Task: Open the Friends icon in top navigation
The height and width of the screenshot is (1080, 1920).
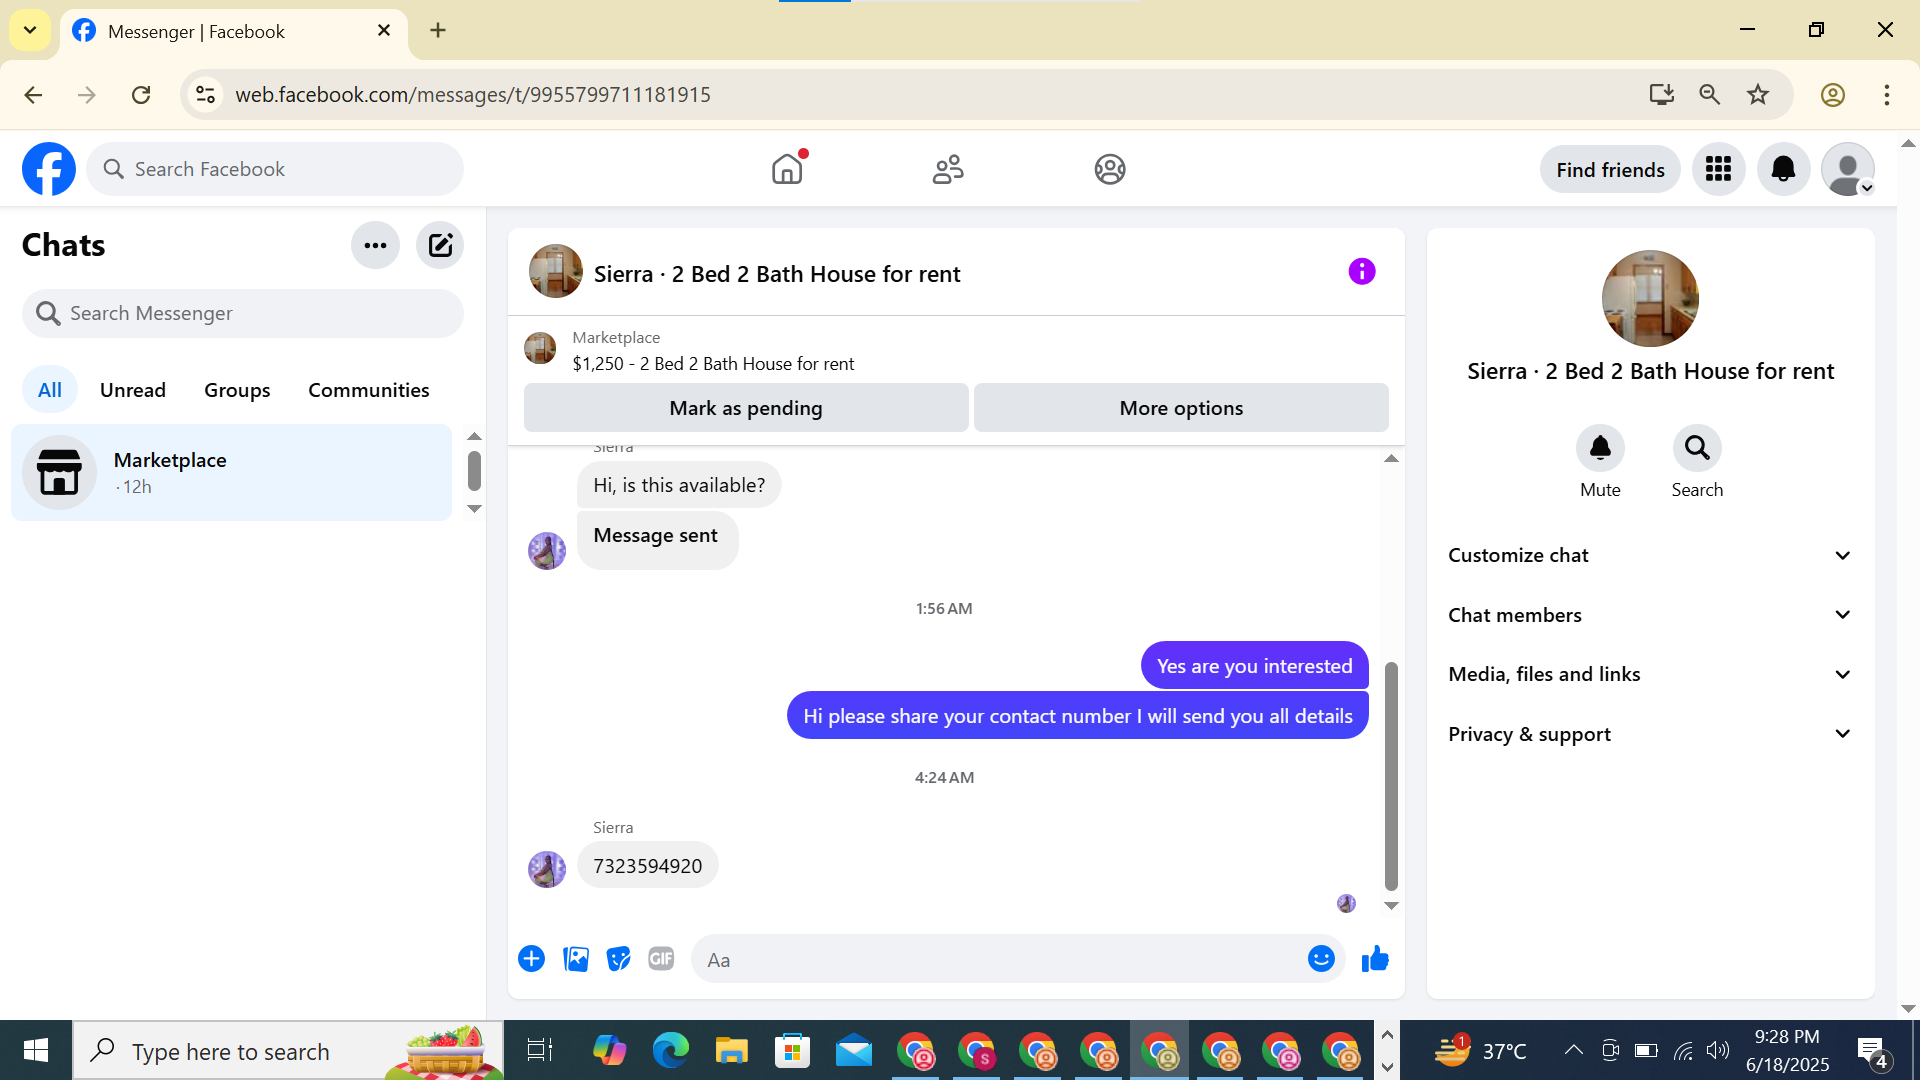Action: 948,169
